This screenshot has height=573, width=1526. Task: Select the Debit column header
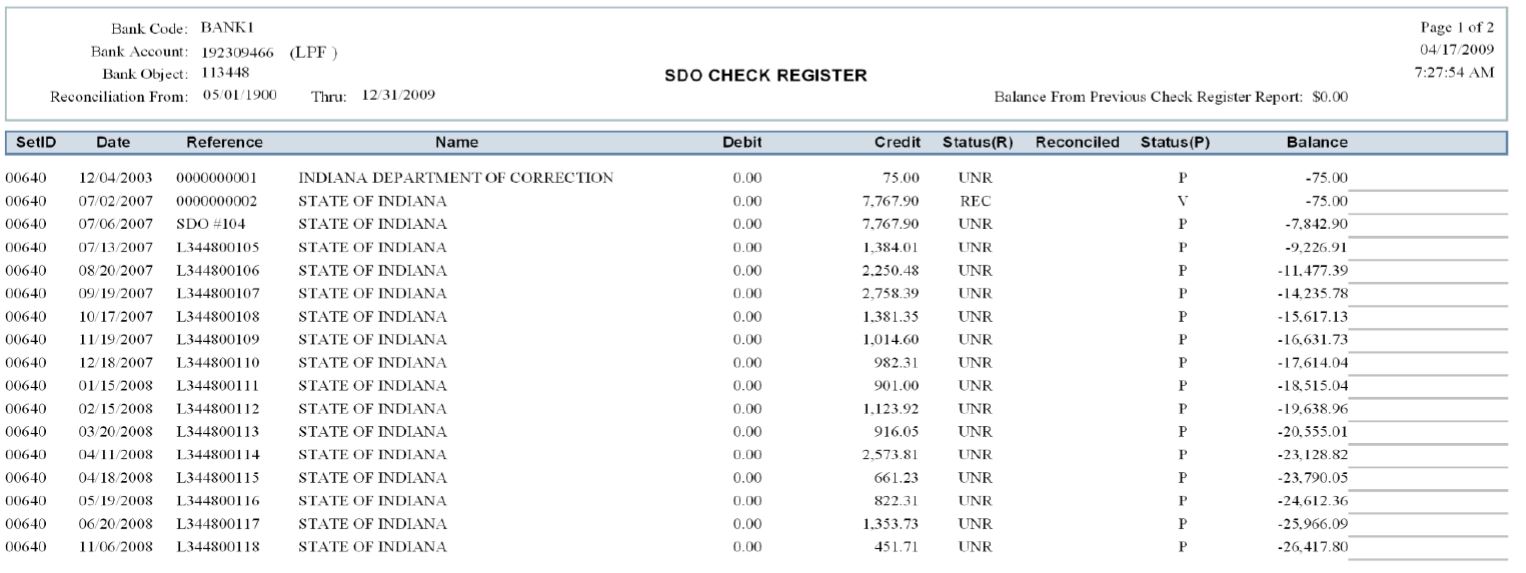pos(742,143)
